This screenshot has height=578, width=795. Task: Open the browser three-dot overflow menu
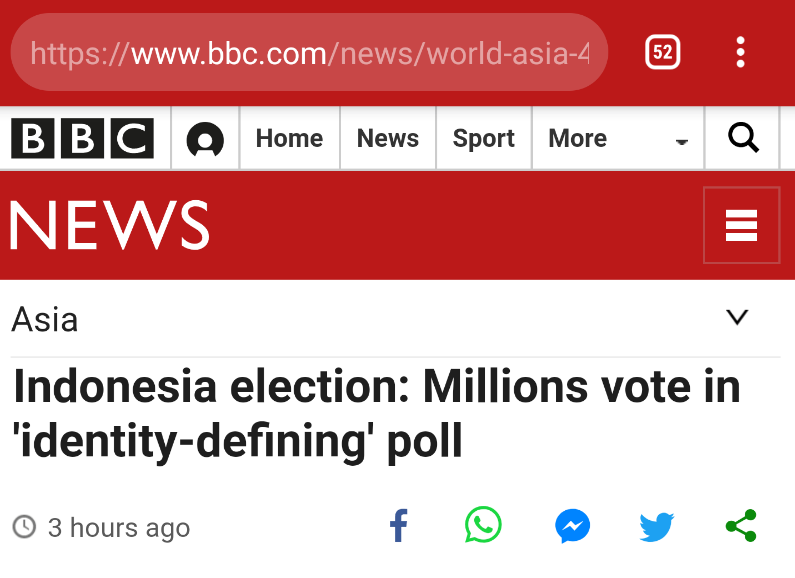[x=740, y=52]
